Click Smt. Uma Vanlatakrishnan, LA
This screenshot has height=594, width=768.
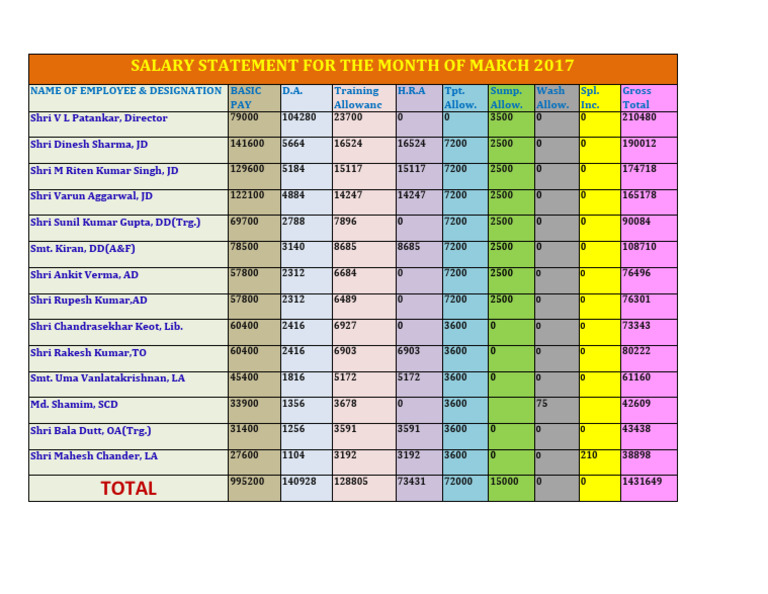108,378
